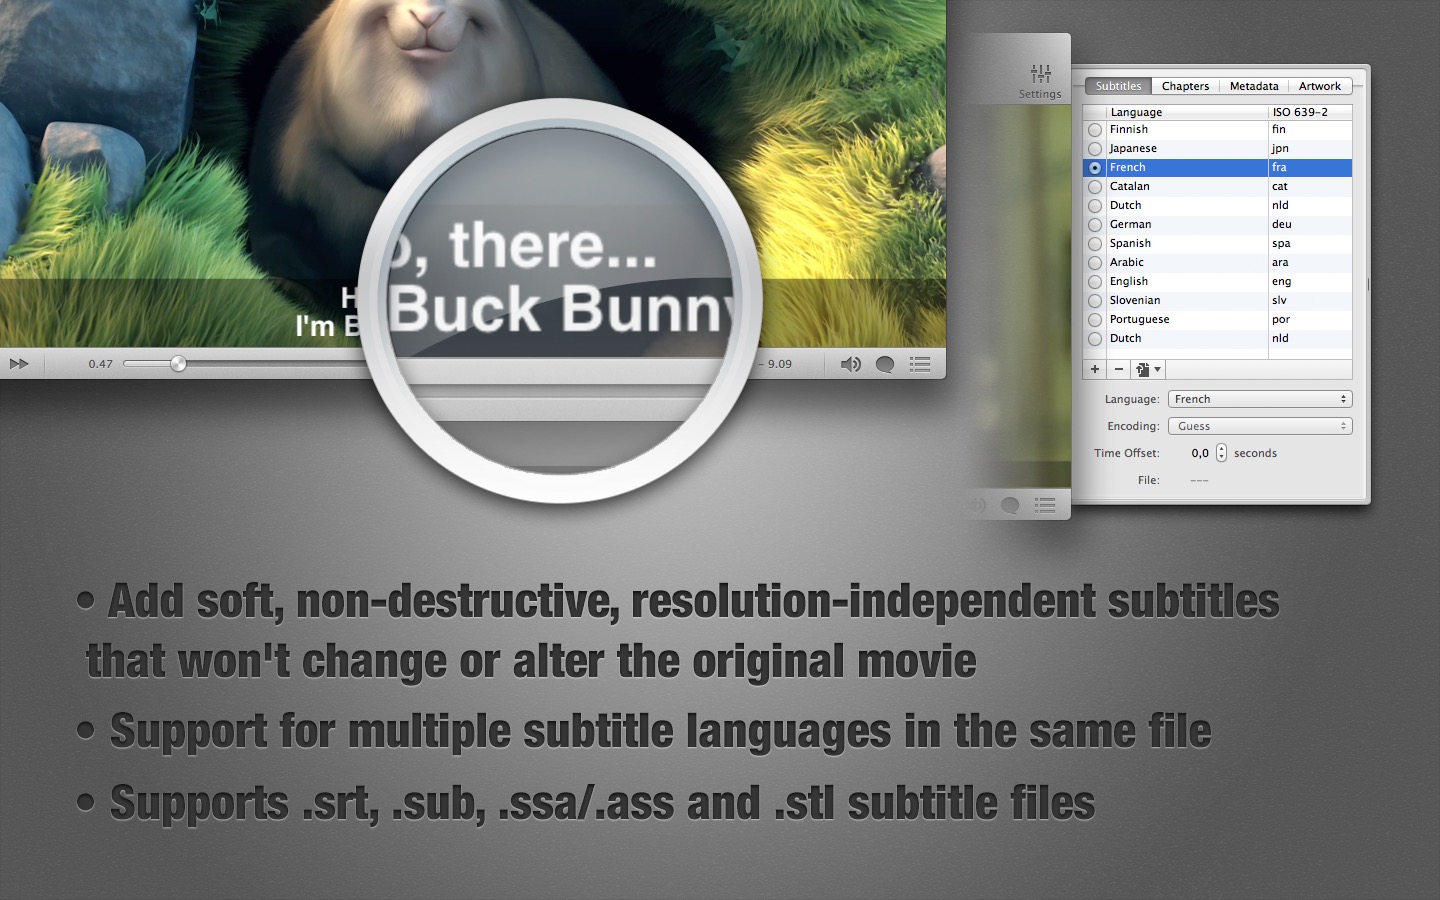
Task: Mute audio with the speaker icon
Action: point(850,364)
